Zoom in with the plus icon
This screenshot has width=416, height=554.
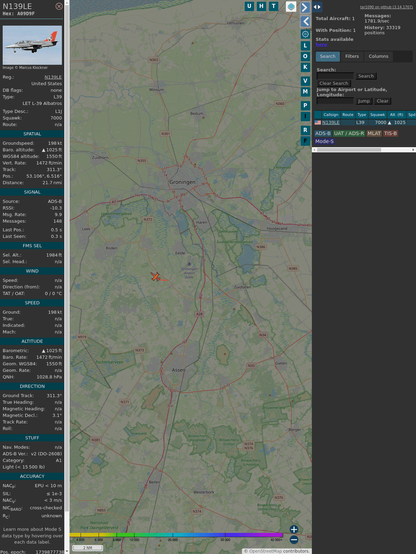294,529
